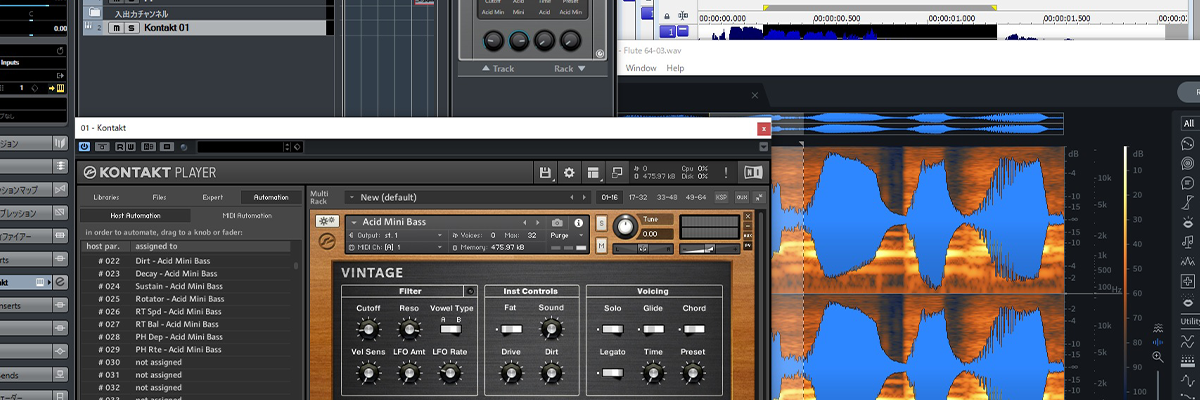Click the music note icon in right sidebar

pos(1188,242)
